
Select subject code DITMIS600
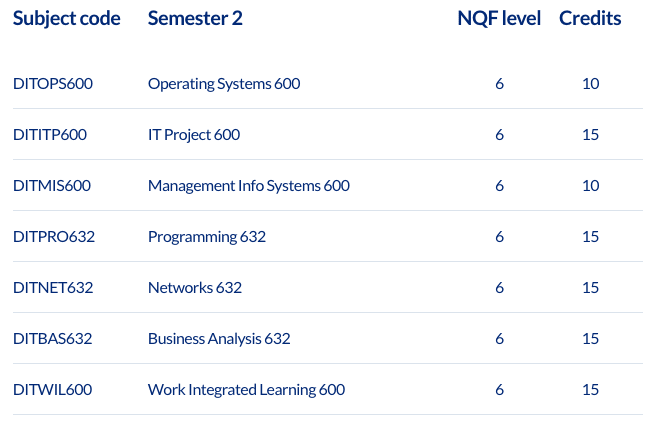pos(52,186)
